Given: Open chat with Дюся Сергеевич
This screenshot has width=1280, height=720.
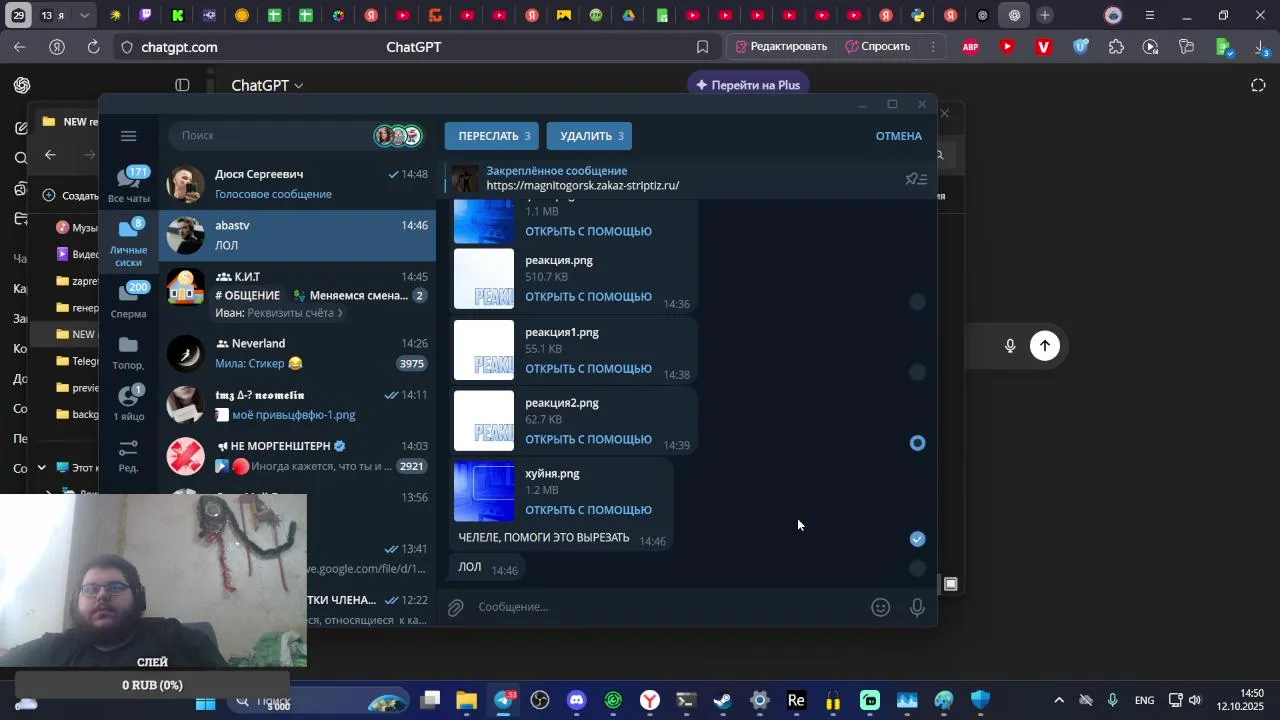Looking at the screenshot, I should [x=297, y=184].
